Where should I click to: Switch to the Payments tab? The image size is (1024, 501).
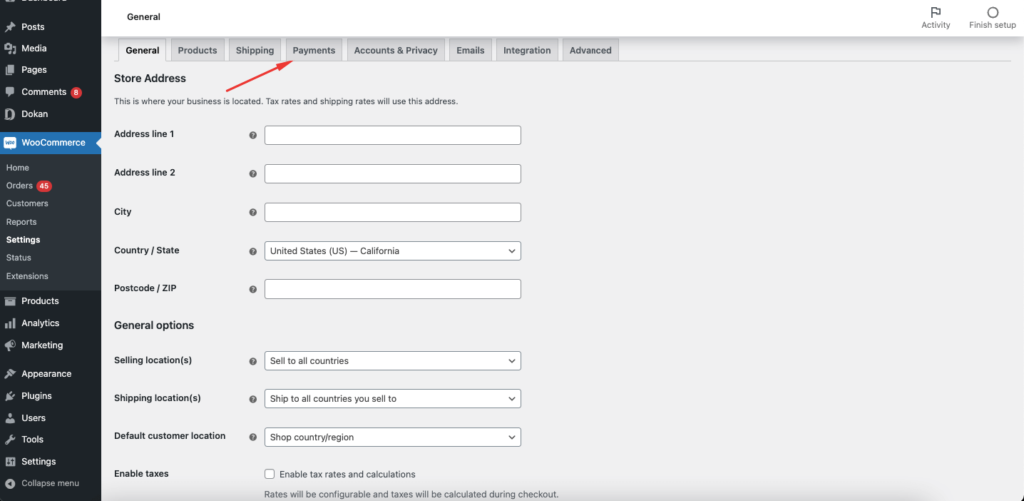pyautogui.click(x=313, y=50)
